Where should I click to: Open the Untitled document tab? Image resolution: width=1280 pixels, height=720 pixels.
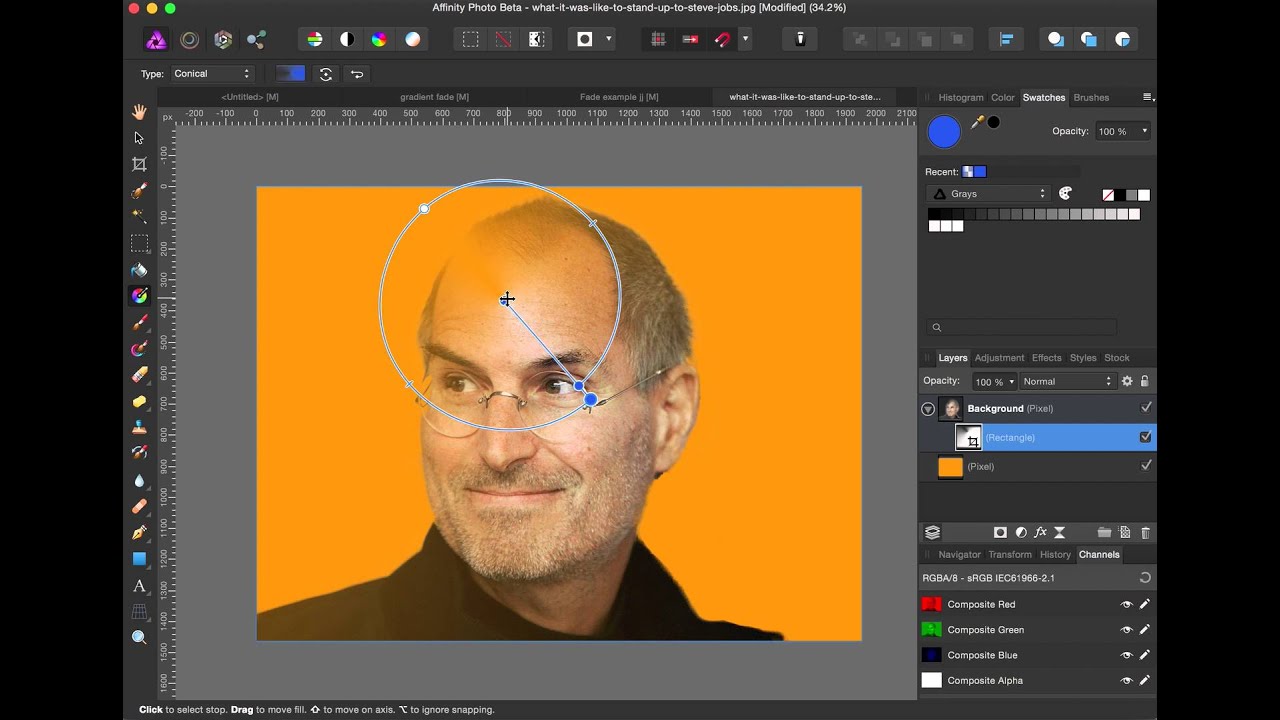point(250,97)
